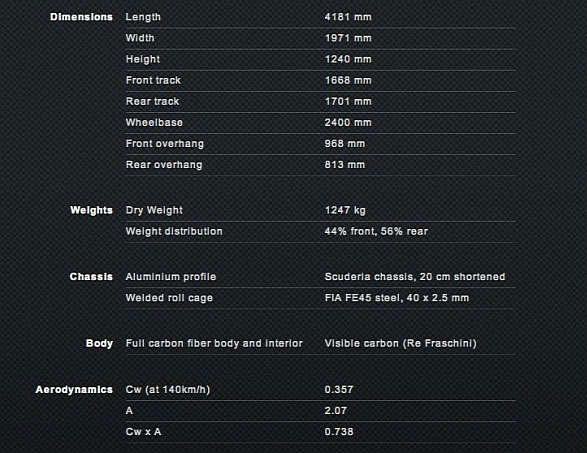Click the Front overhang 968 mm value
This screenshot has height=453, width=587.
[x=344, y=143]
